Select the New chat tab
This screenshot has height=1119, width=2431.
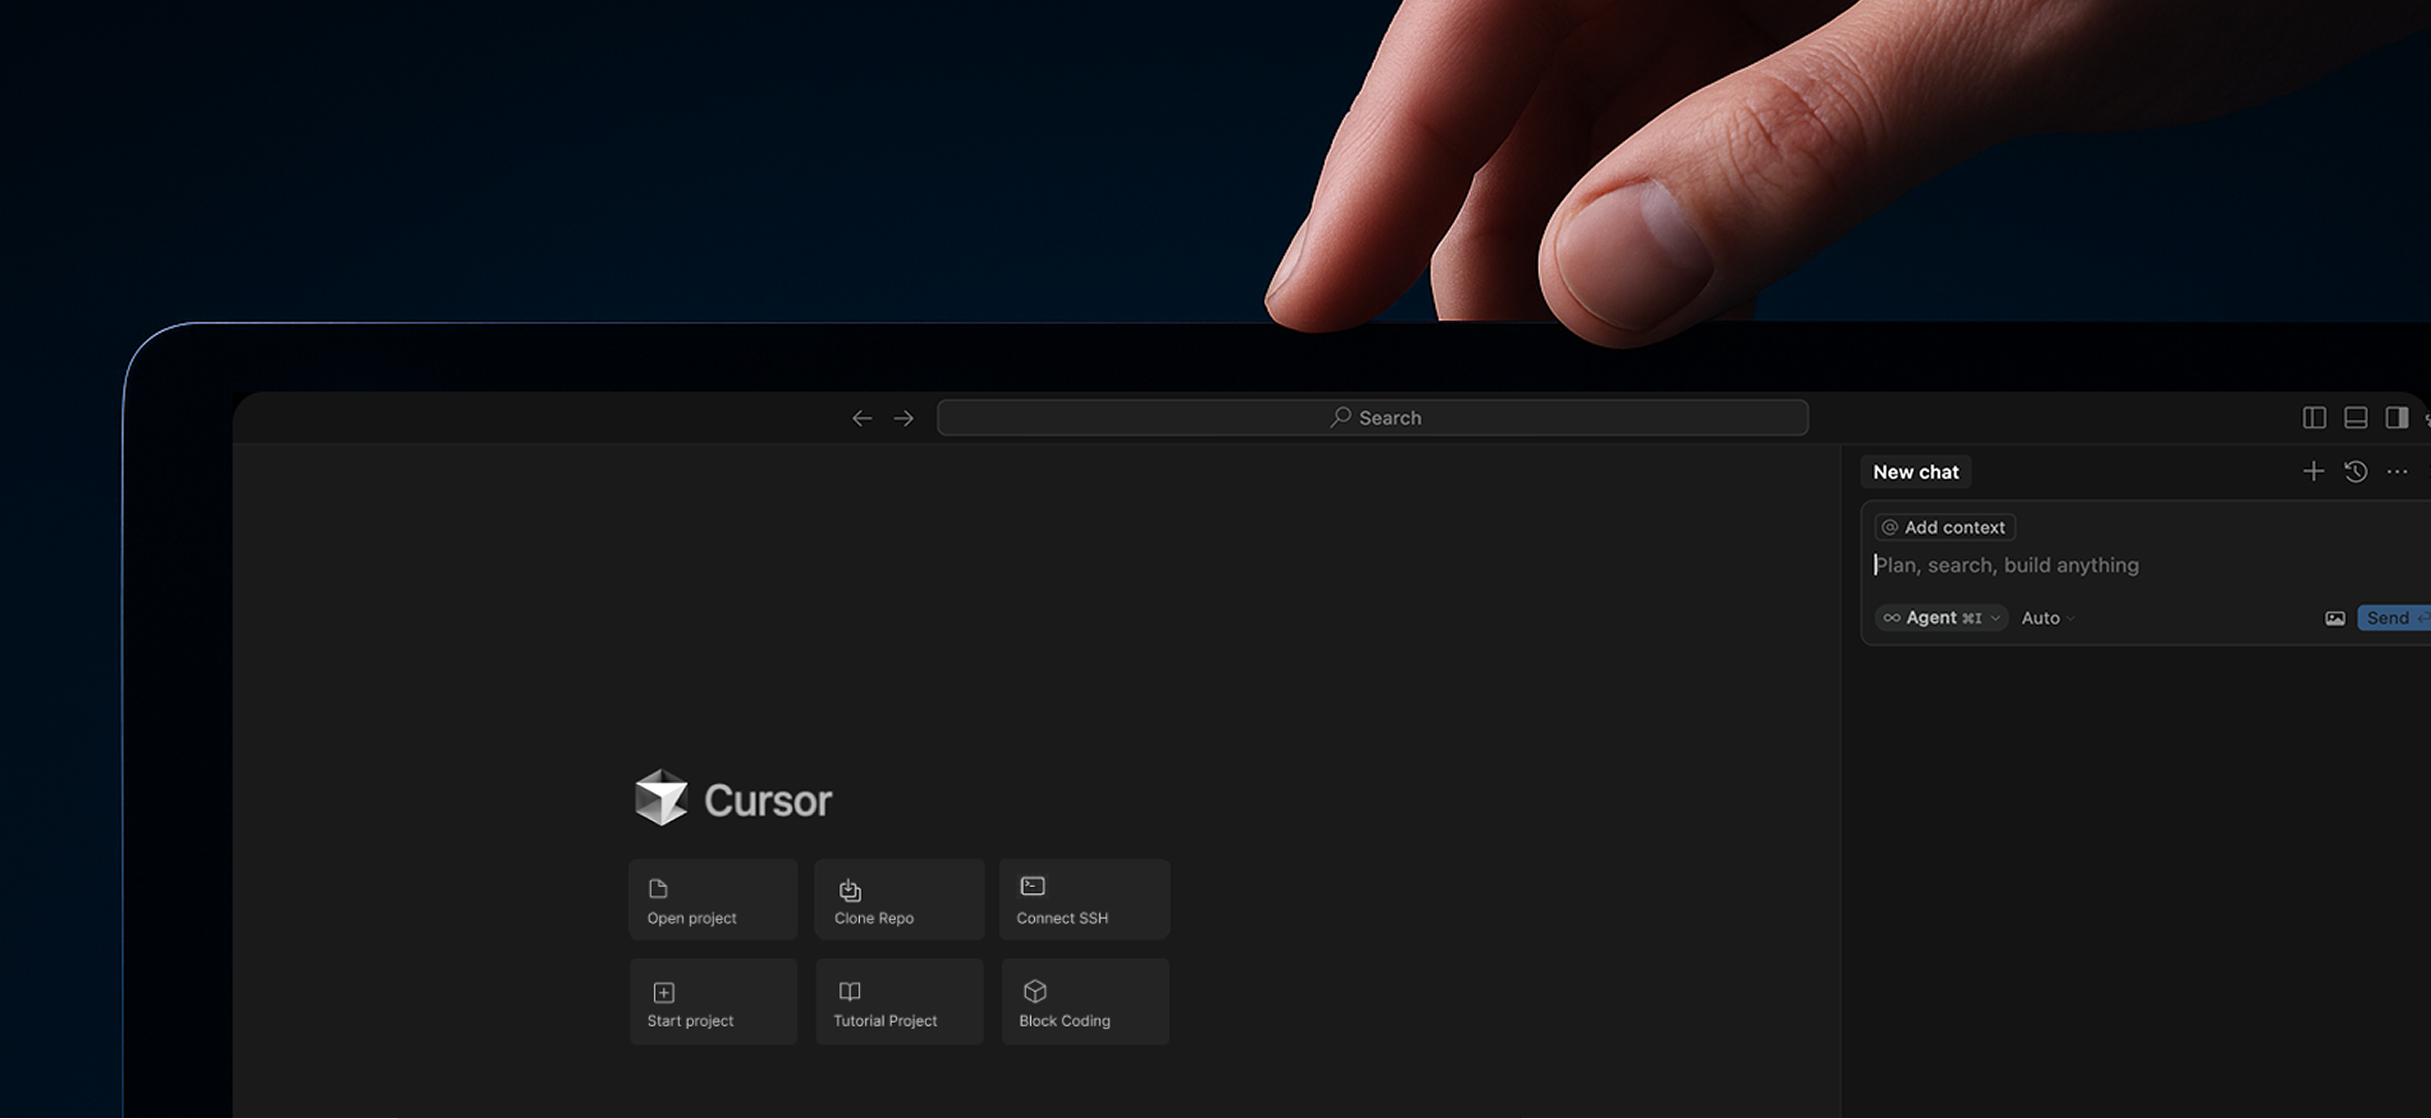pos(1915,472)
